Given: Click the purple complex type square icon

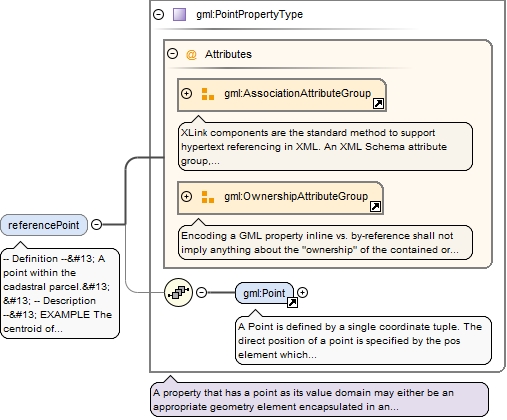Looking at the screenshot, I should tap(179, 14).
